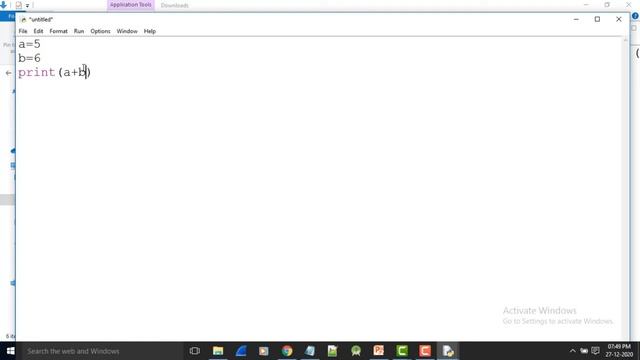Click the battery tray icon
Screen dimensions: 640x360
[584, 351]
